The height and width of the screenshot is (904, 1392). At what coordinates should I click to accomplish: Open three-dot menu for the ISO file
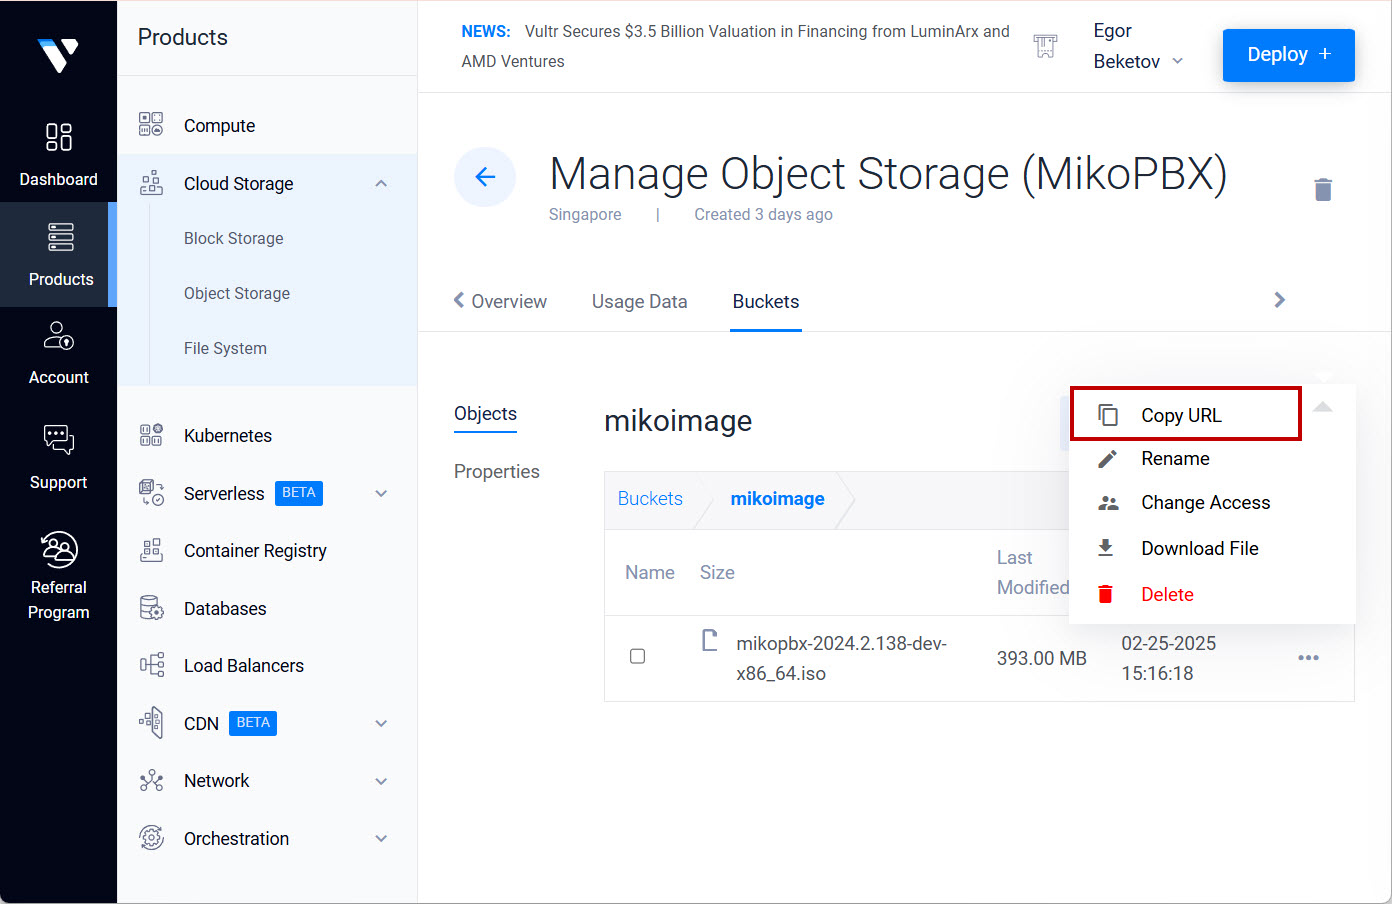click(x=1308, y=658)
